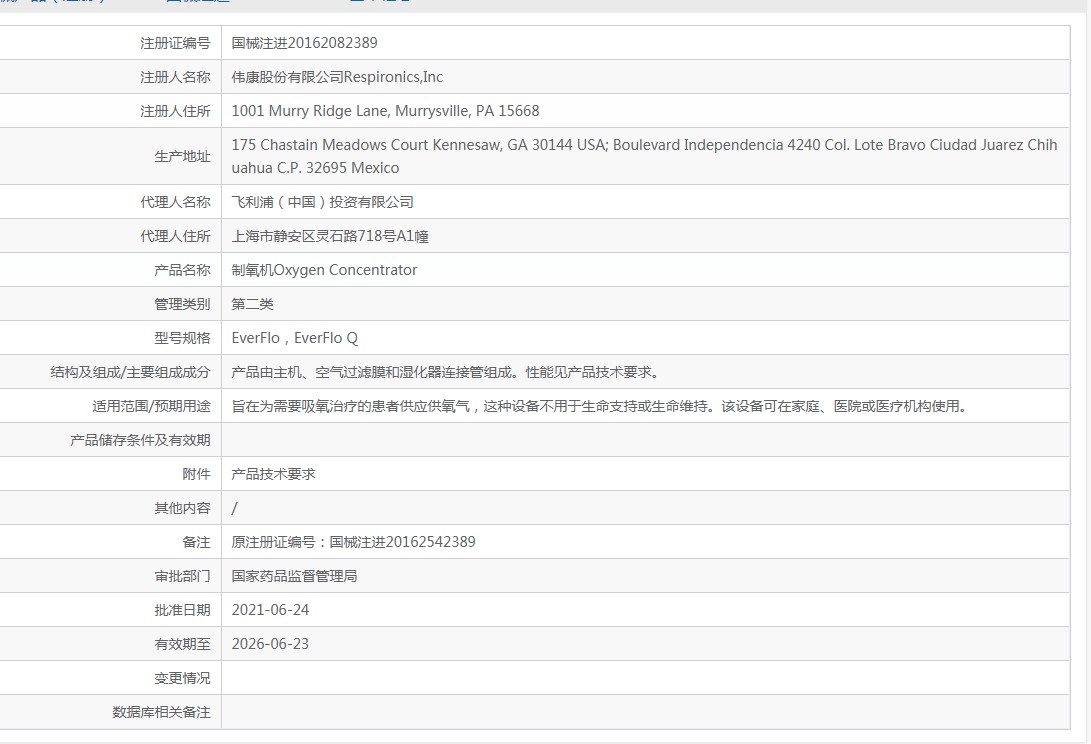Select address 1001 Murry Ridge Lane, Murrysville

tap(385, 111)
